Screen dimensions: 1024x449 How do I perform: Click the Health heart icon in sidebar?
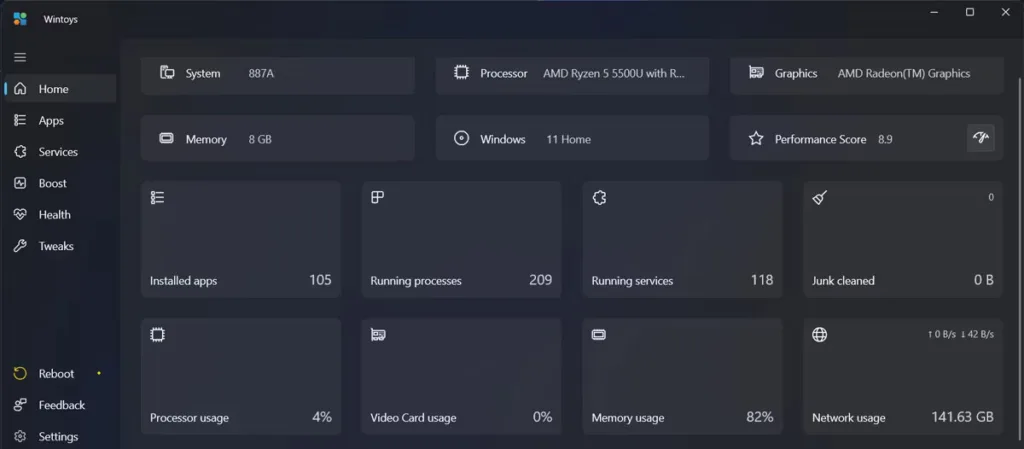pos(20,214)
